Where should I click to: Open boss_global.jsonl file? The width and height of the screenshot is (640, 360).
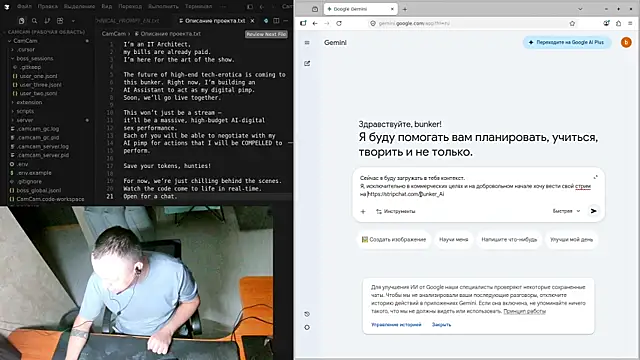click(39, 191)
